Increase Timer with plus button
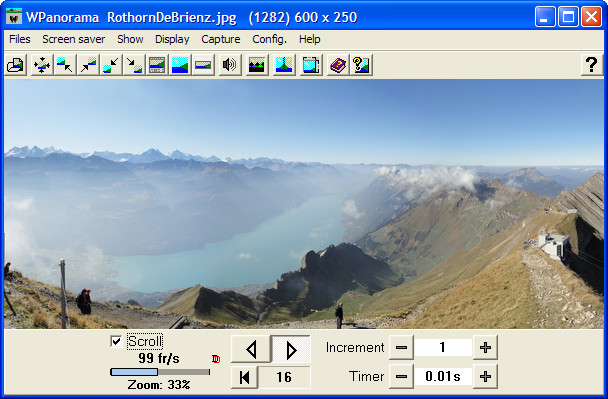This screenshot has width=608, height=399. point(485,376)
